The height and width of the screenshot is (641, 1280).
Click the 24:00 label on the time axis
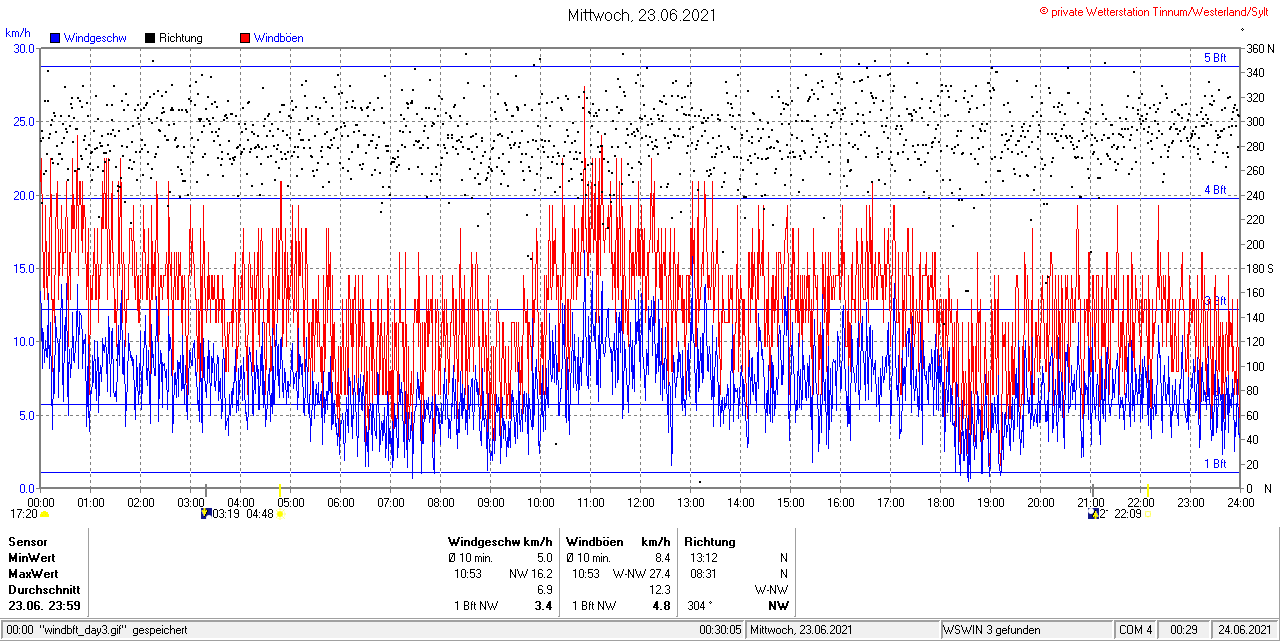pos(1241,502)
